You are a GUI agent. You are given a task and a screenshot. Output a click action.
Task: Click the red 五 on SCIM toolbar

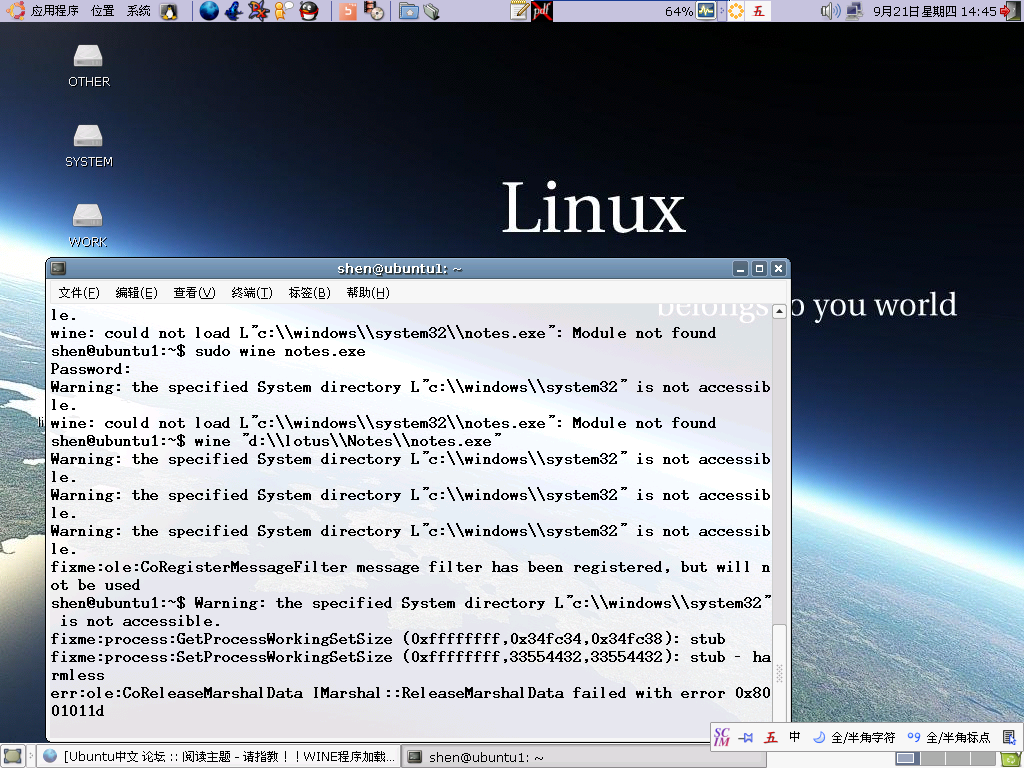click(x=771, y=737)
